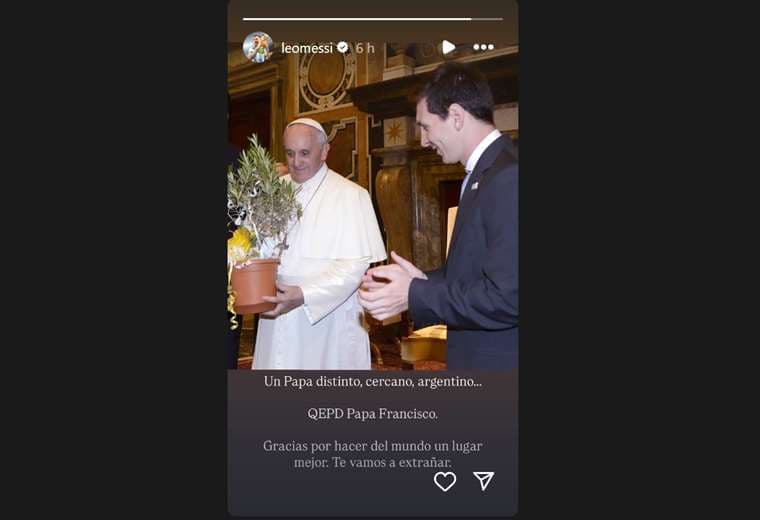This screenshot has height=520, width=760.
Task: Select the "QEPD Papa Francisco." caption line
Action: tap(372, 414)
